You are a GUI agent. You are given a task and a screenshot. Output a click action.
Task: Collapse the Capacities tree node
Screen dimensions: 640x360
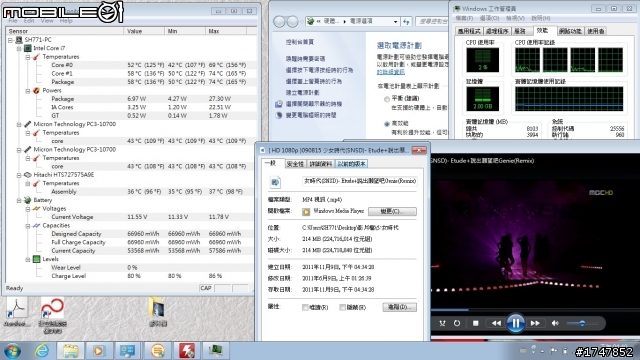pyautogui.click(x=28, y=226)
